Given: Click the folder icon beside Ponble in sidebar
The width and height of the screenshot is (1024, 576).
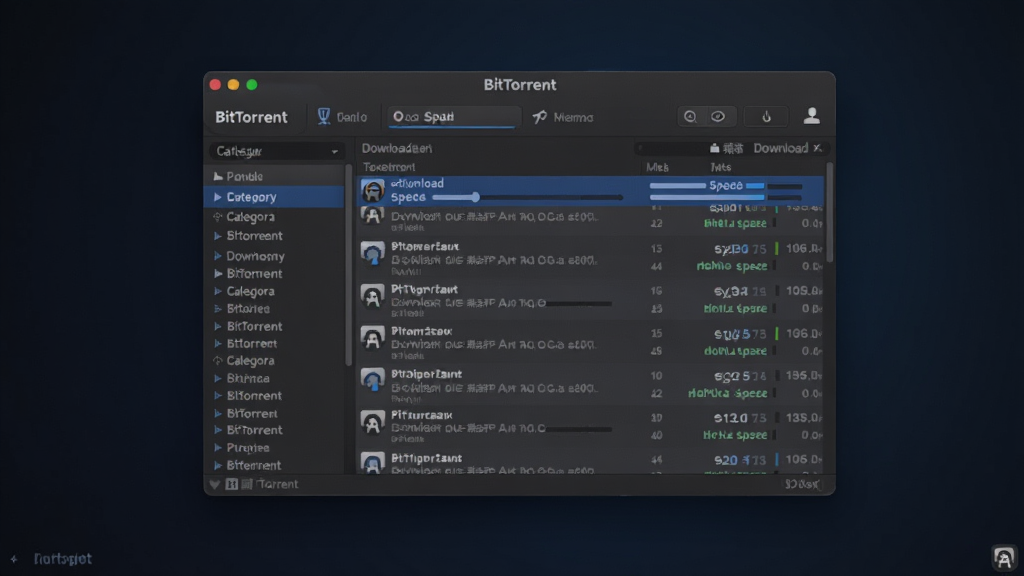Looking at the screenshot, I should [x=218, y=176].
